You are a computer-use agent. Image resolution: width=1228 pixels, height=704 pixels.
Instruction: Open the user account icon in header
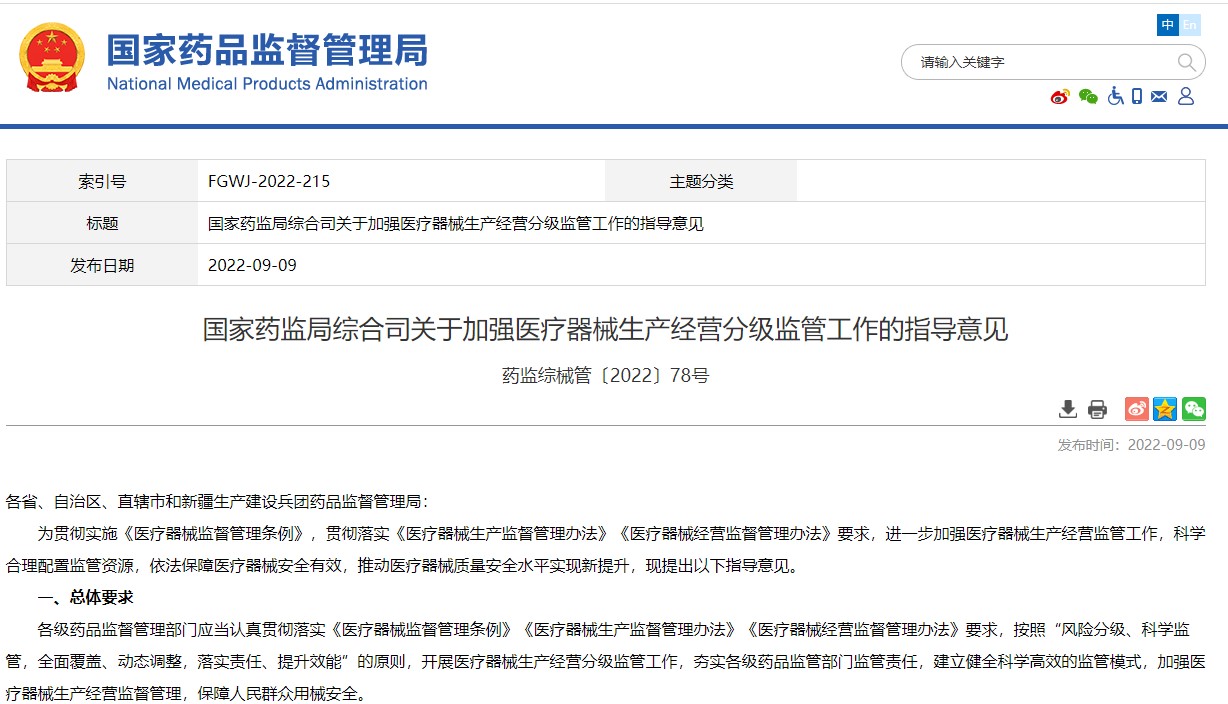[1186, 97]
